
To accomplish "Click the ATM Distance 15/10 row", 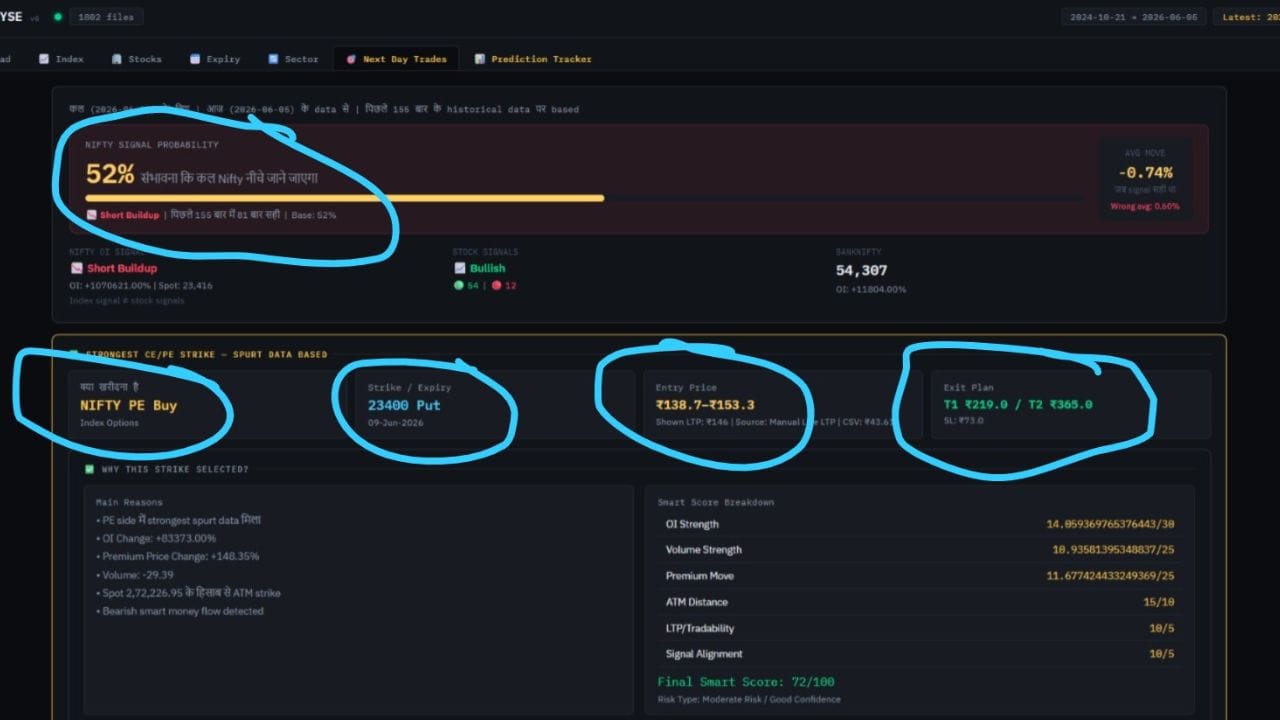I will tap(920, 602).
